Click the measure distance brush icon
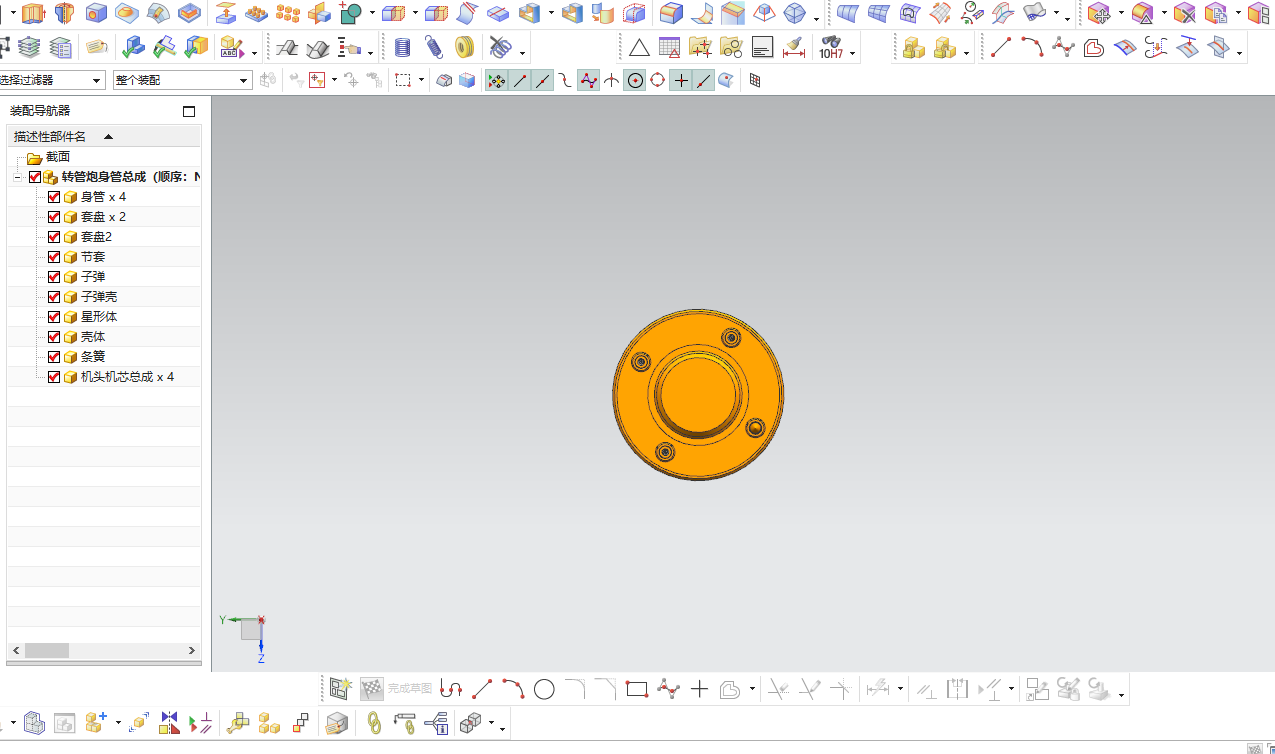The image size is (1275, 754). pyautogui.click(x=794, y=47)
